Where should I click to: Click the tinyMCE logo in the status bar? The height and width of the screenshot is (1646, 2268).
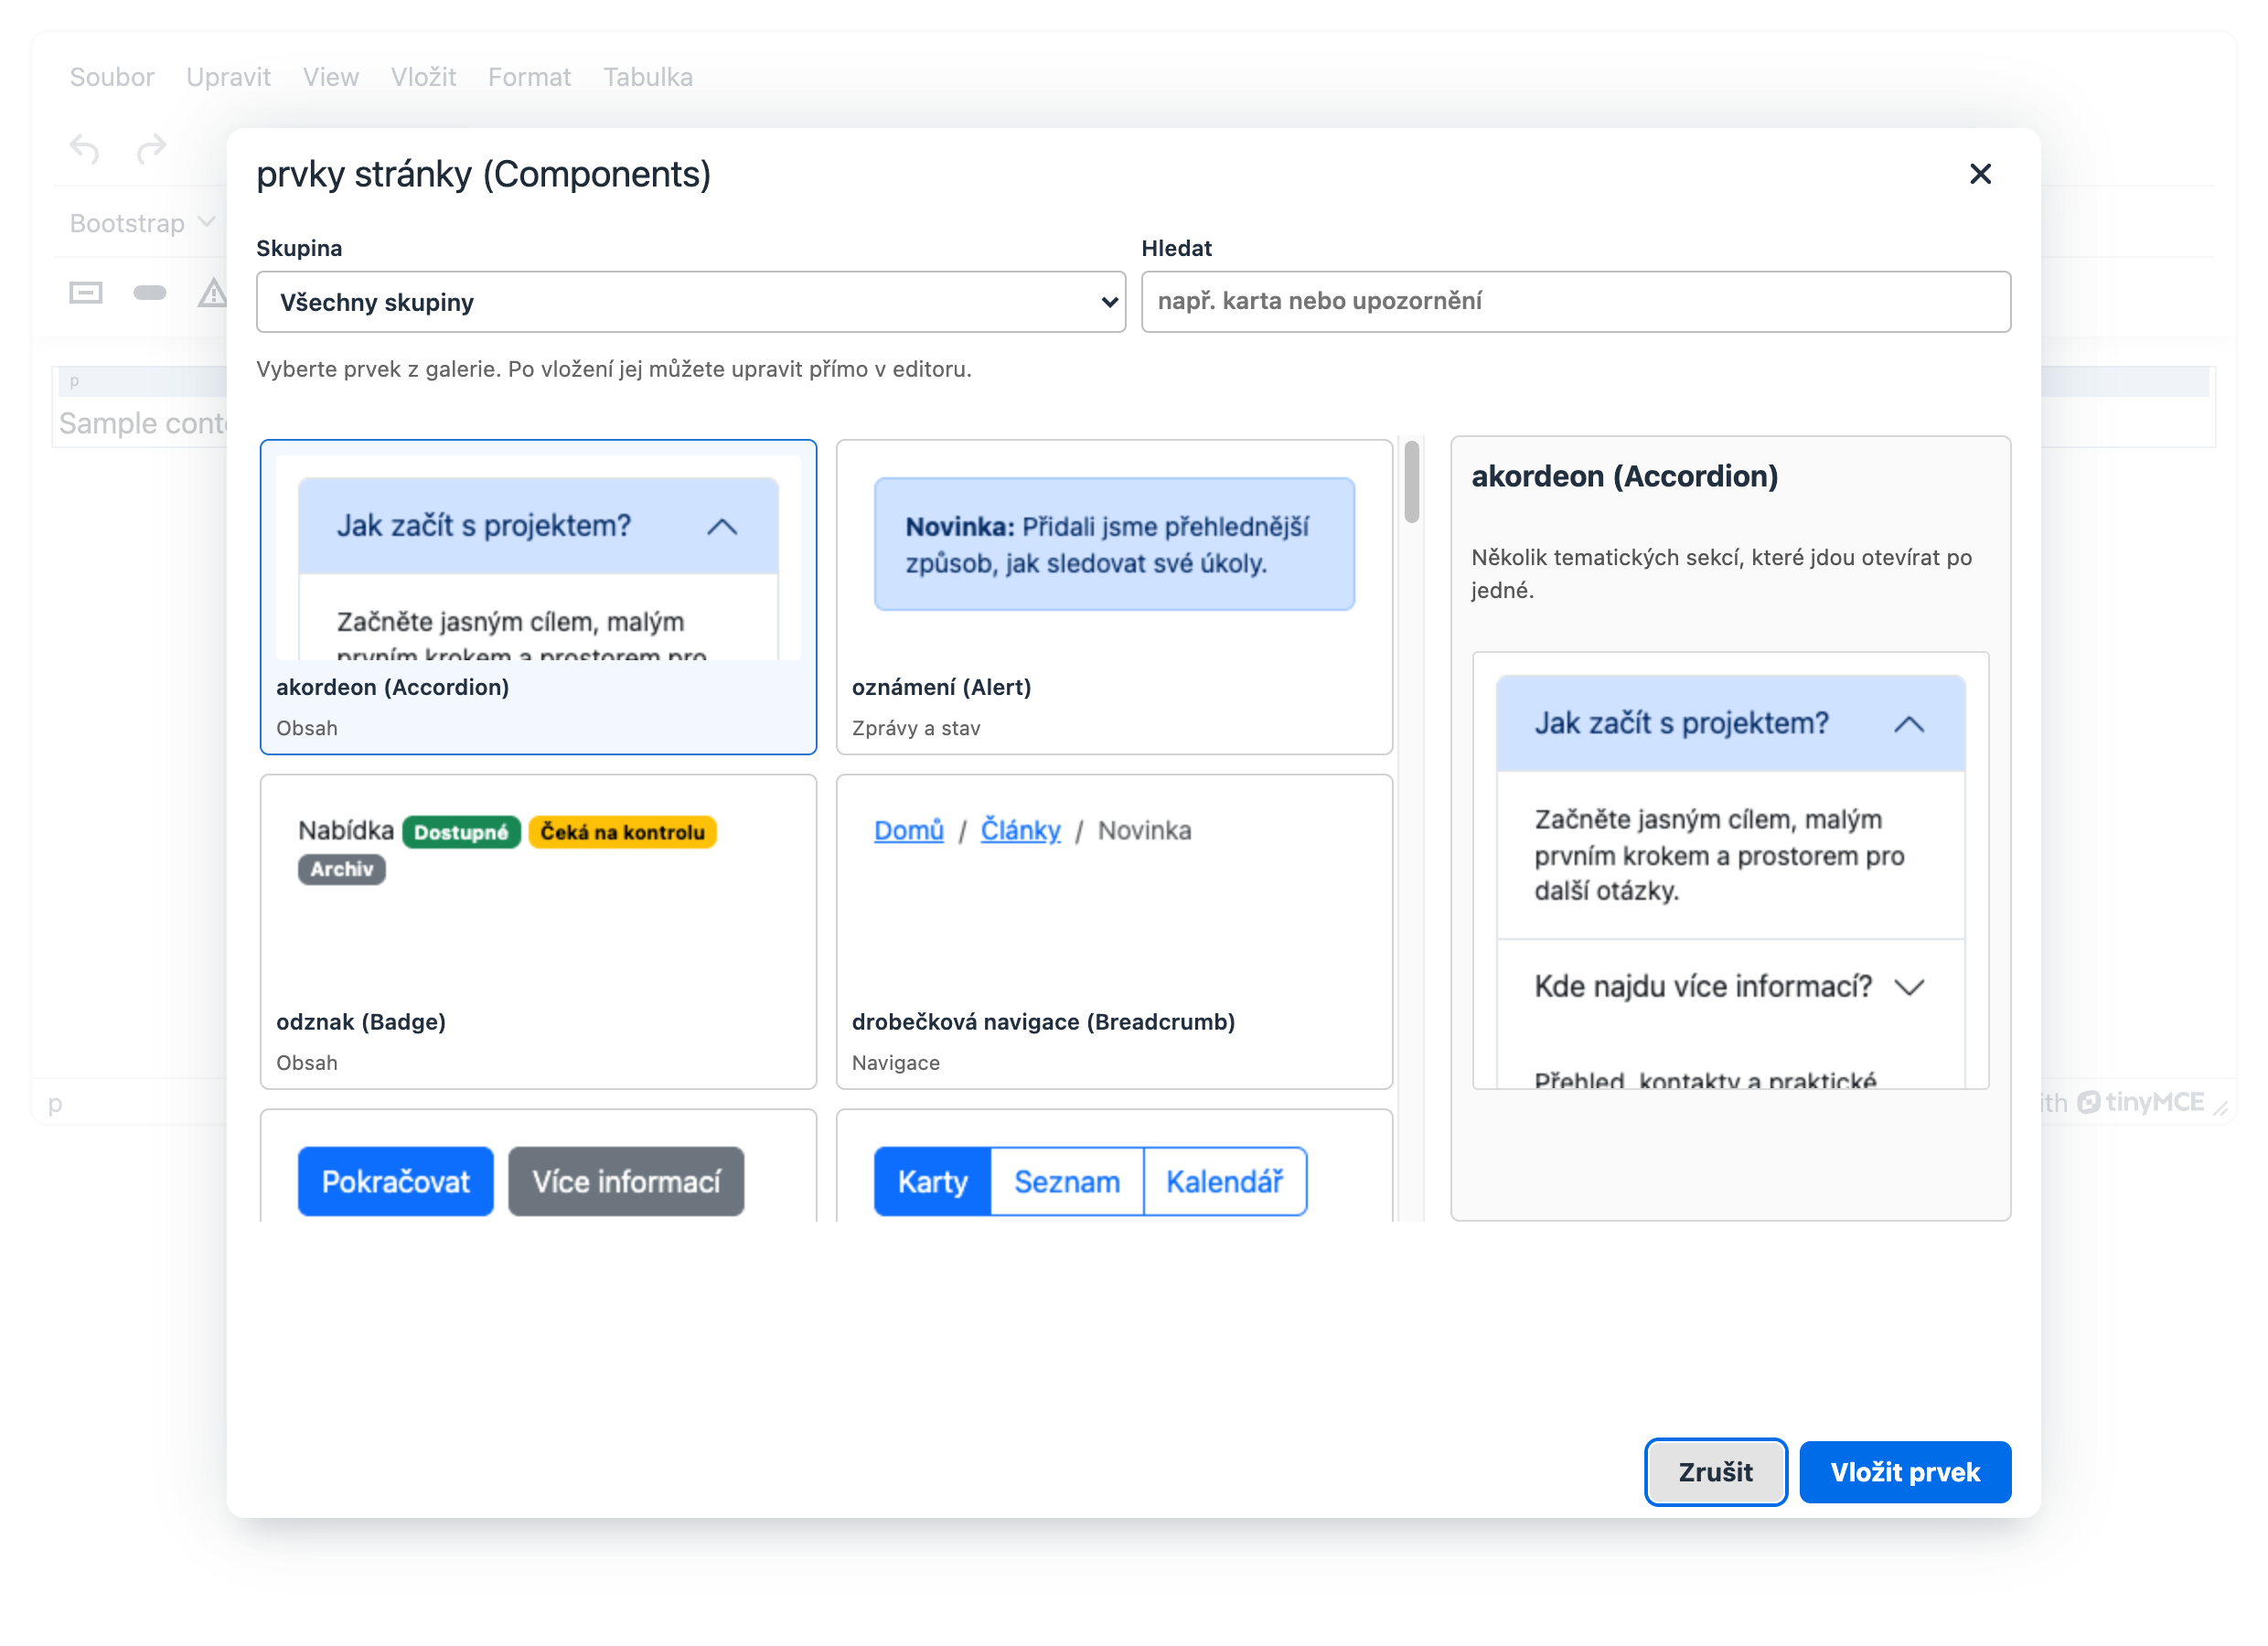pos(2140,1102)
